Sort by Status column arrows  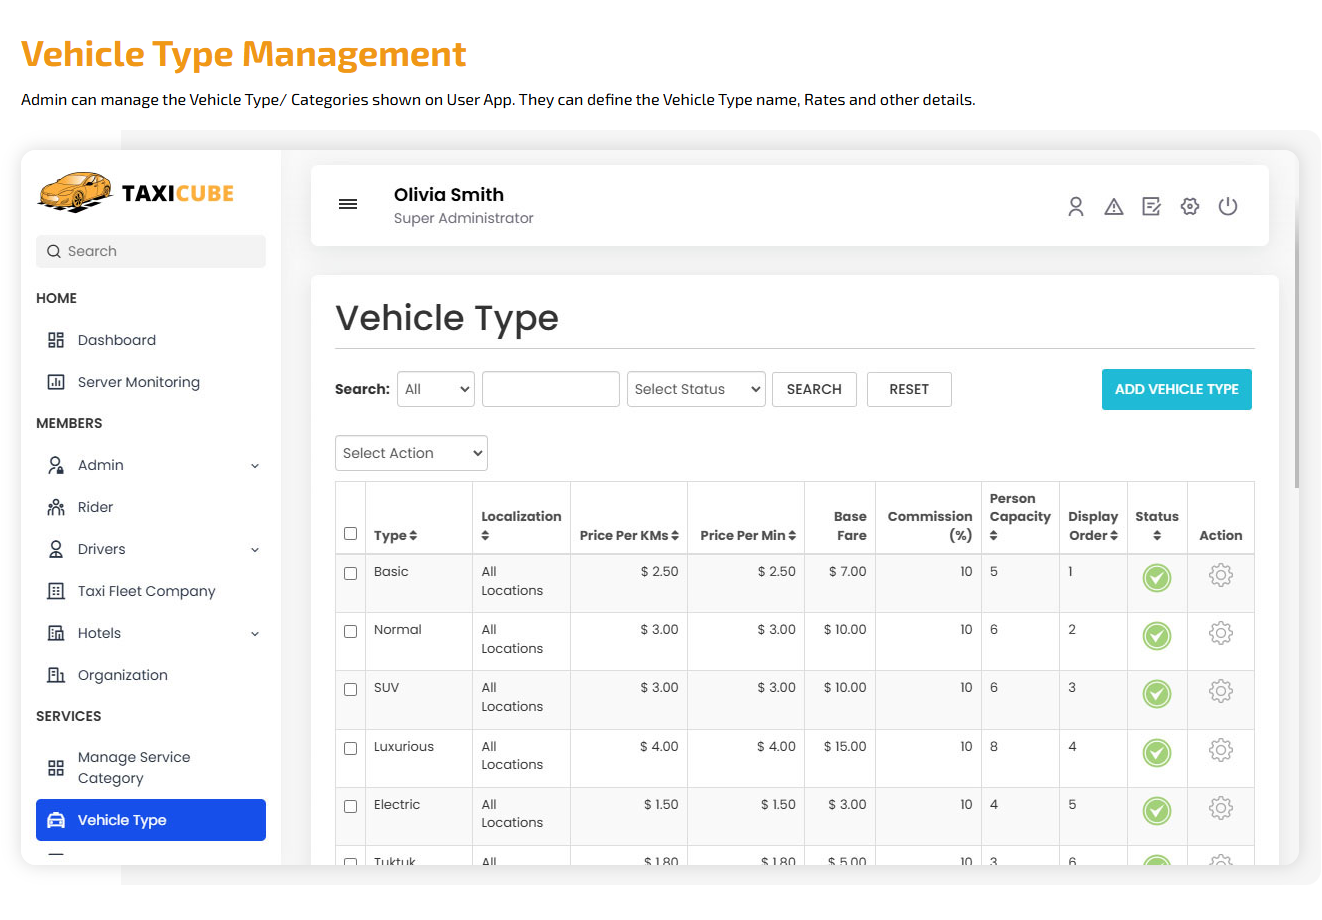[1157, 536]
